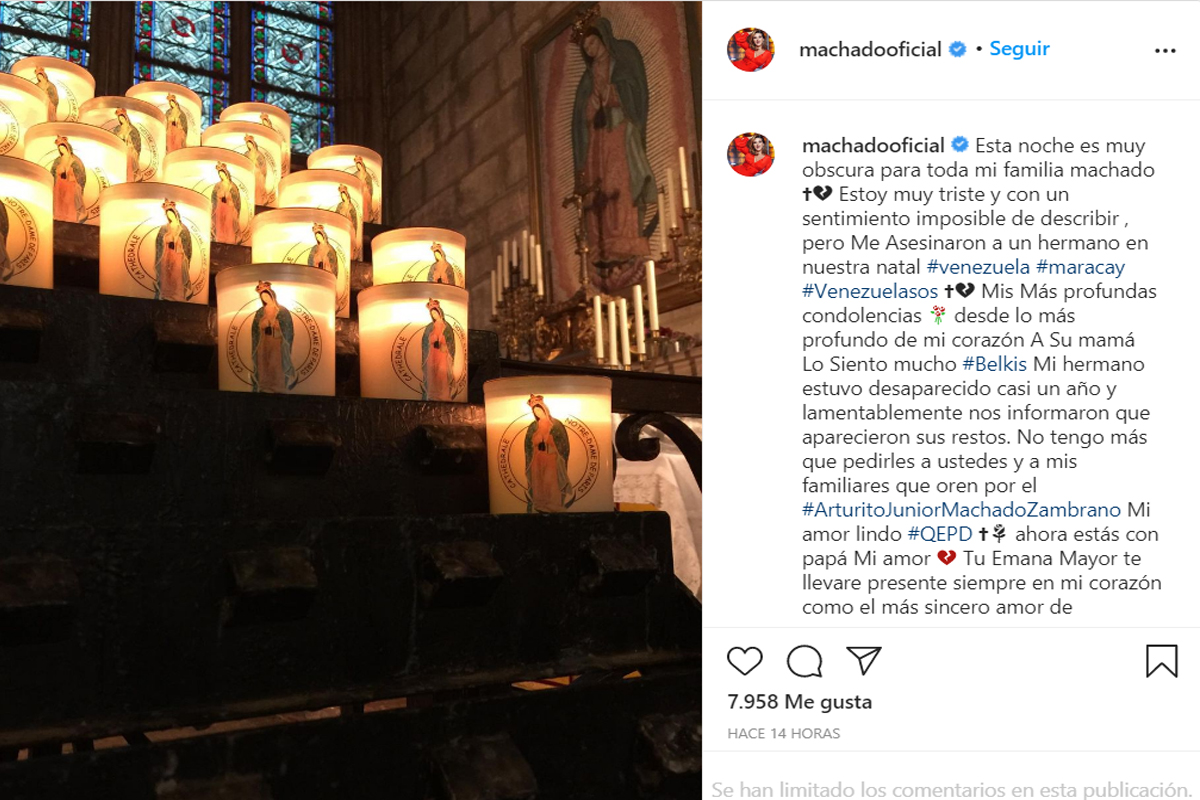Open #Belkis hashtag
Image resolution: width=1200 pixels, height=800 pixels.
click(996, 364)
